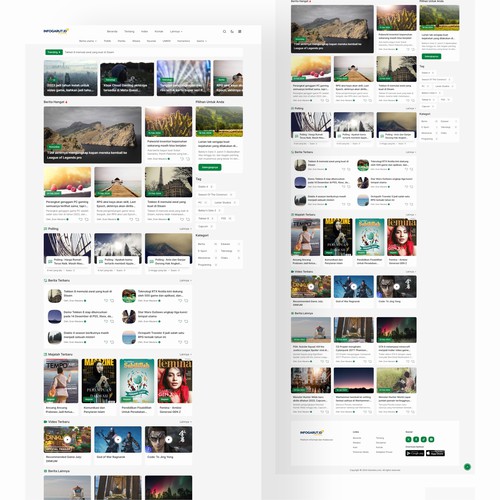Expand Lainnya beside the Polling heading, left page

185,229
